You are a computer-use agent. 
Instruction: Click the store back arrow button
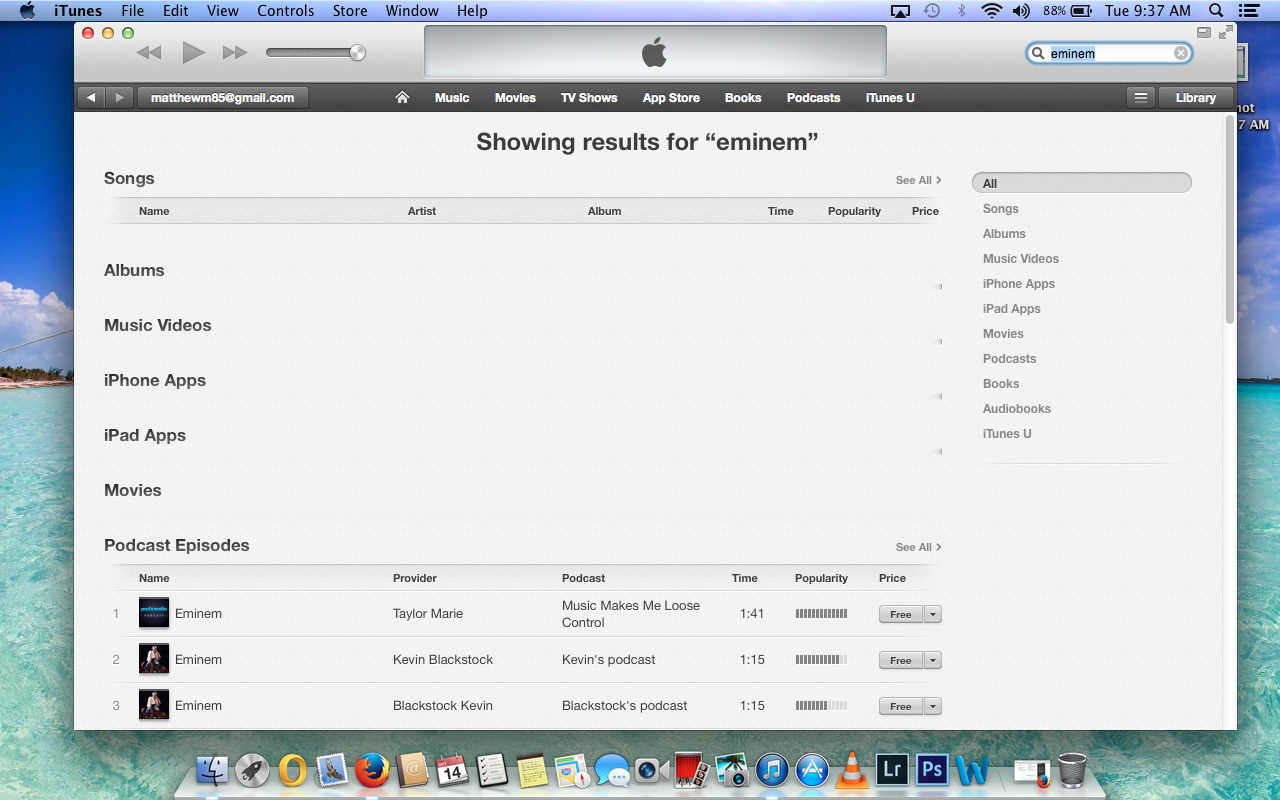click(x=91, y=97)
